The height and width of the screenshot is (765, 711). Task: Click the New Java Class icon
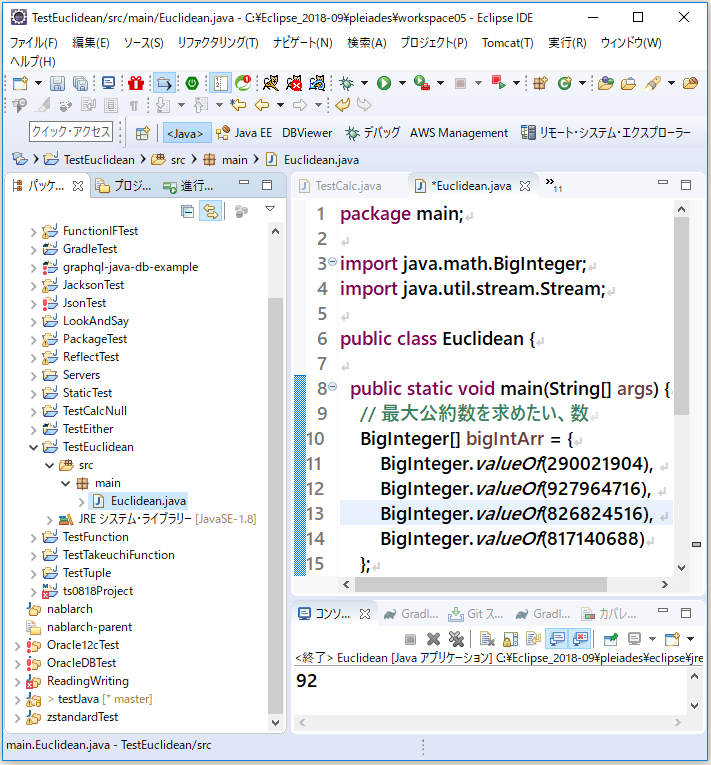(565, 83)
